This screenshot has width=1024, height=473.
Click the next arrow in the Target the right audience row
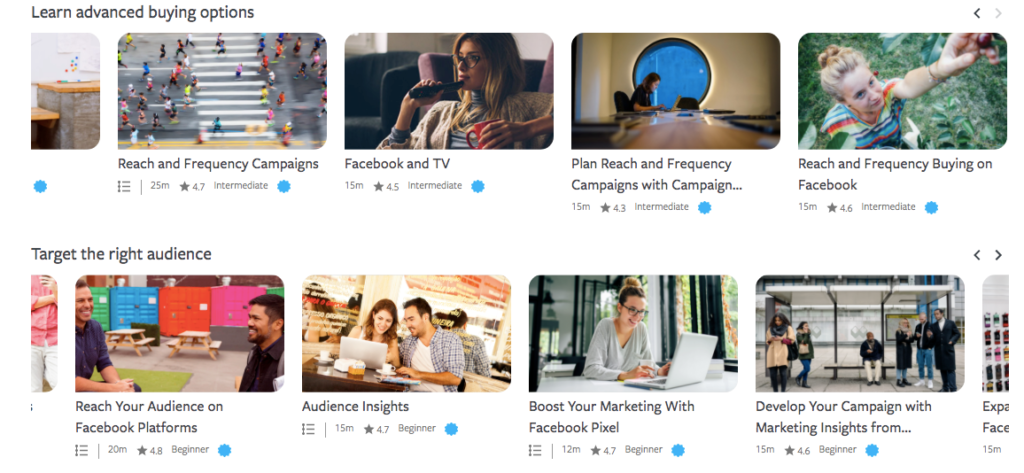(999, 255)
